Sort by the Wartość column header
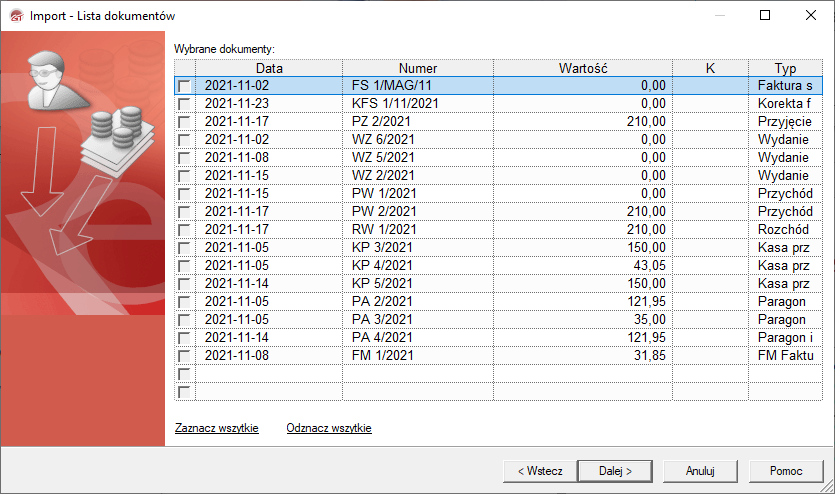The height and width of the screenshot is (494, 835). tap(583, 68)
